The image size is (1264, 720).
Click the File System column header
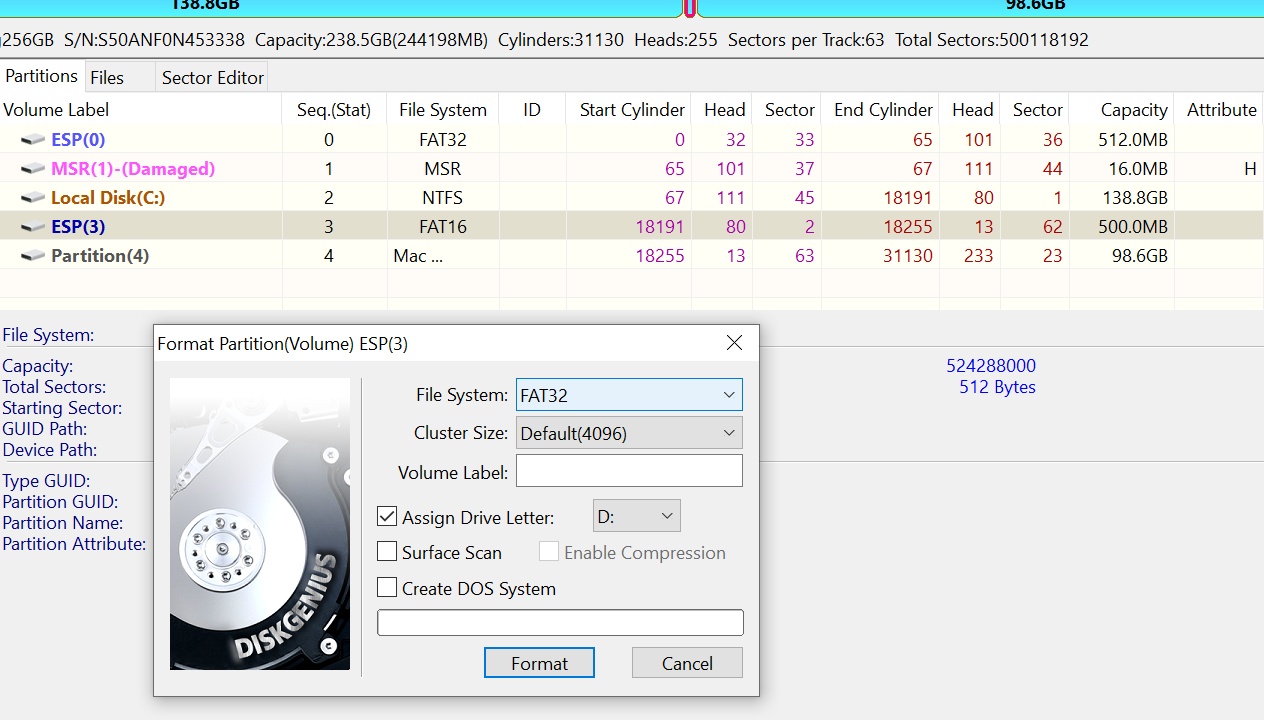click(x=443, y=110)
